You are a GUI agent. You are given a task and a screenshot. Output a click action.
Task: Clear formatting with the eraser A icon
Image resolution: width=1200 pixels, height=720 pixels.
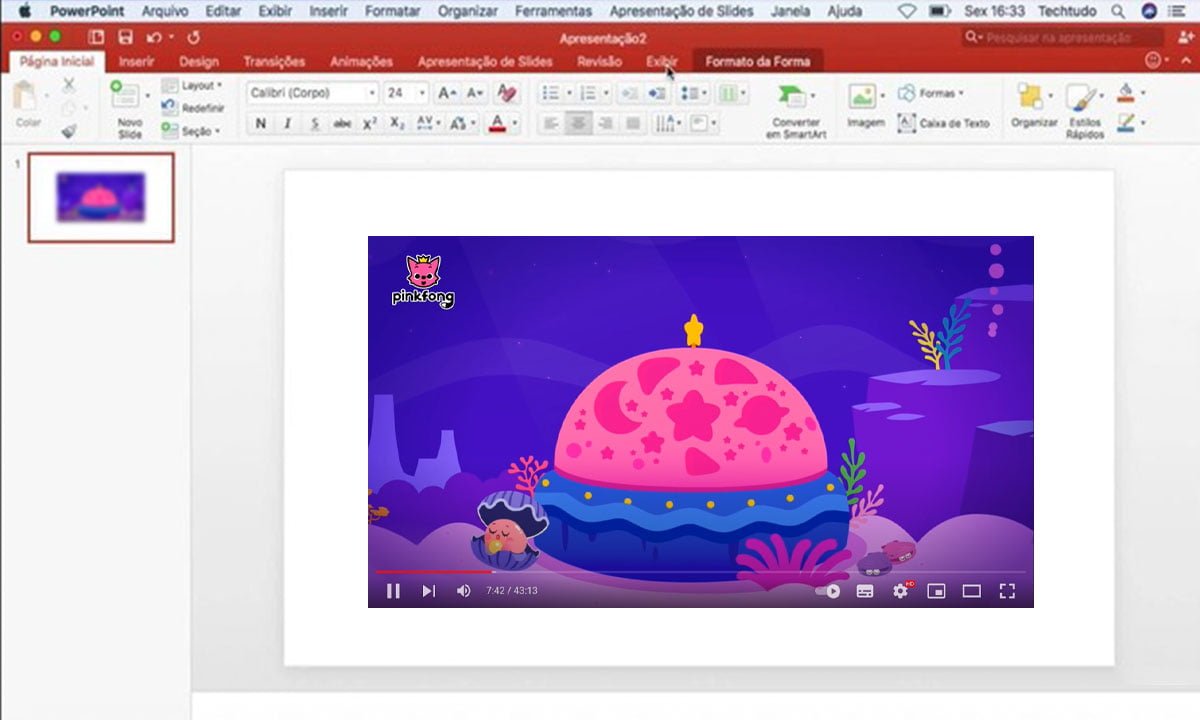pyautogui.click(x=507, y=93)
